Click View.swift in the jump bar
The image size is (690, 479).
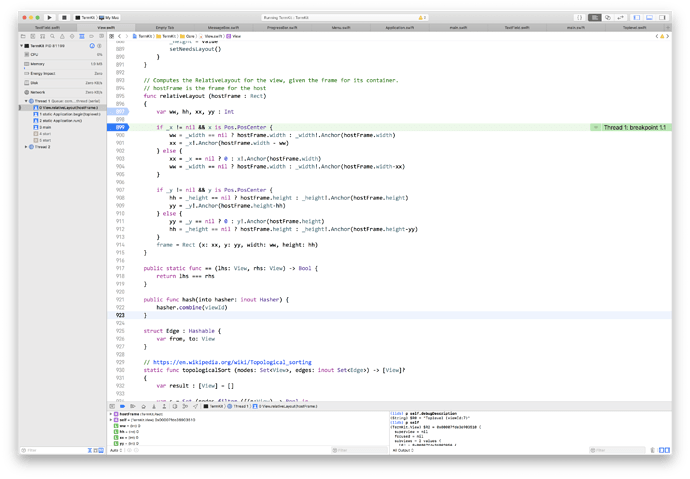211,37
